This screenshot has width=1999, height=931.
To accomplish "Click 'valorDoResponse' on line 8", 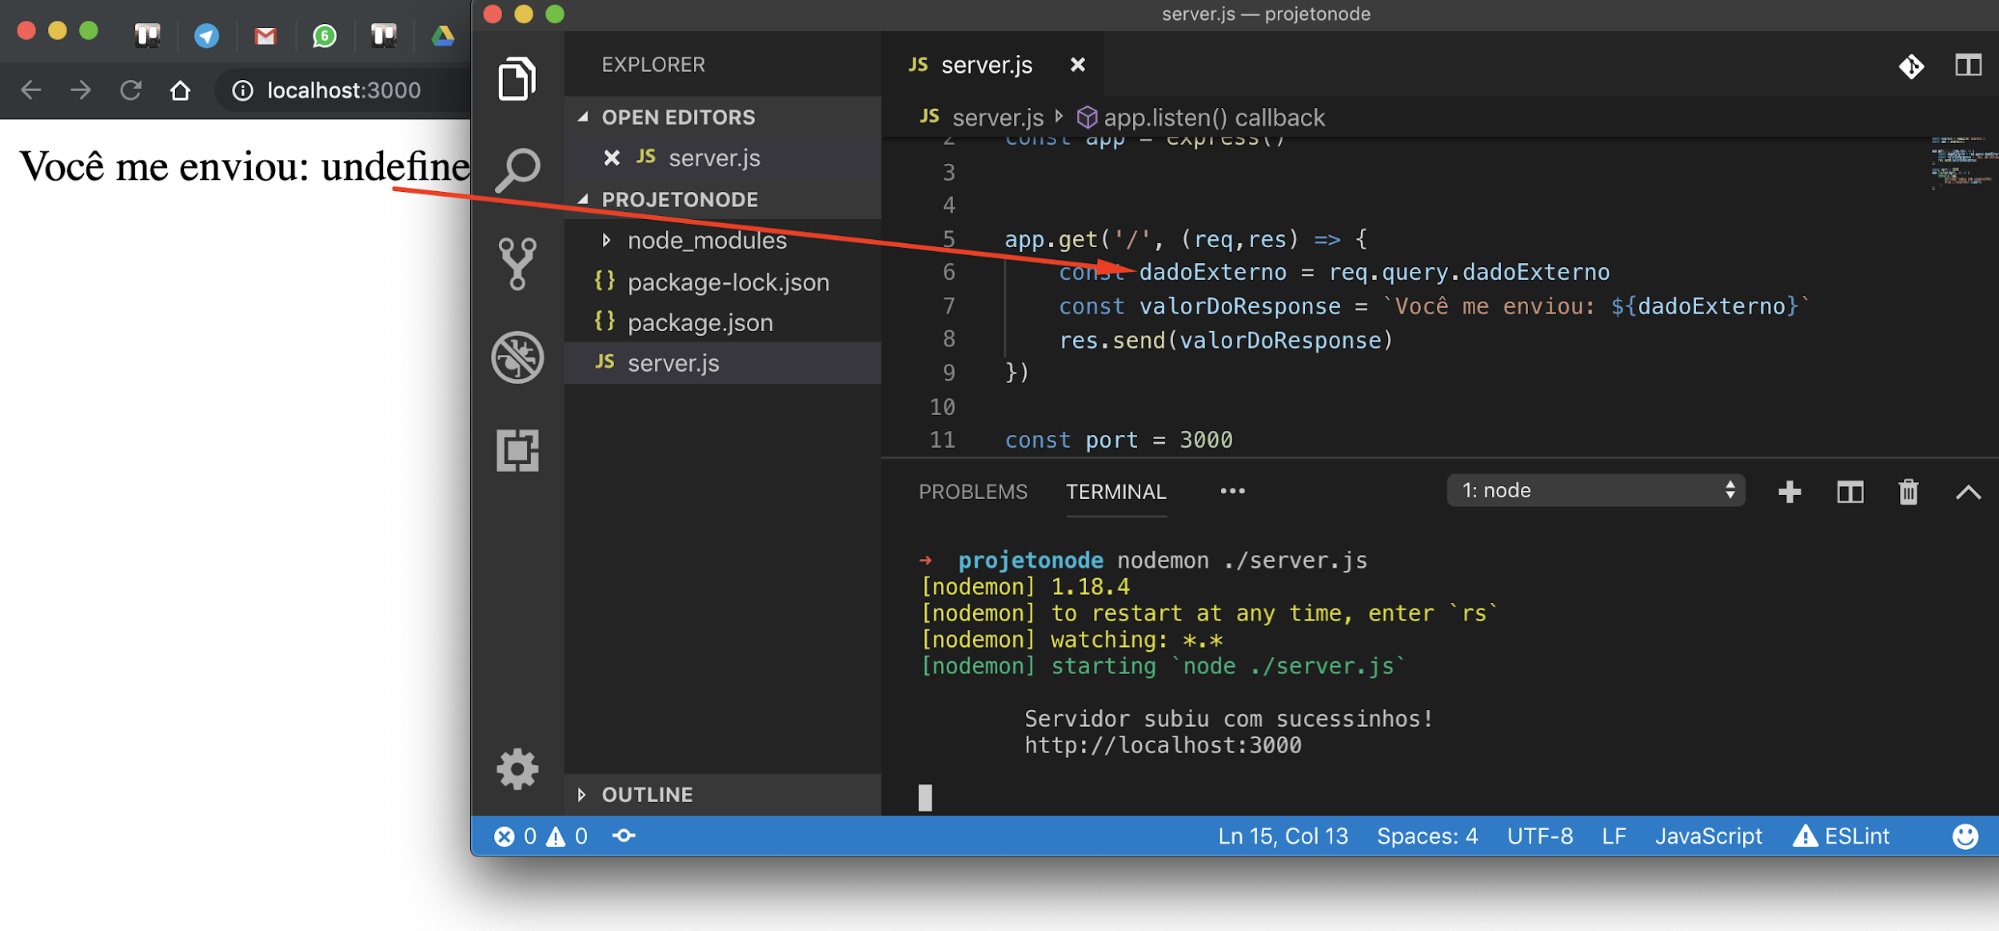I will point(1280,340).
